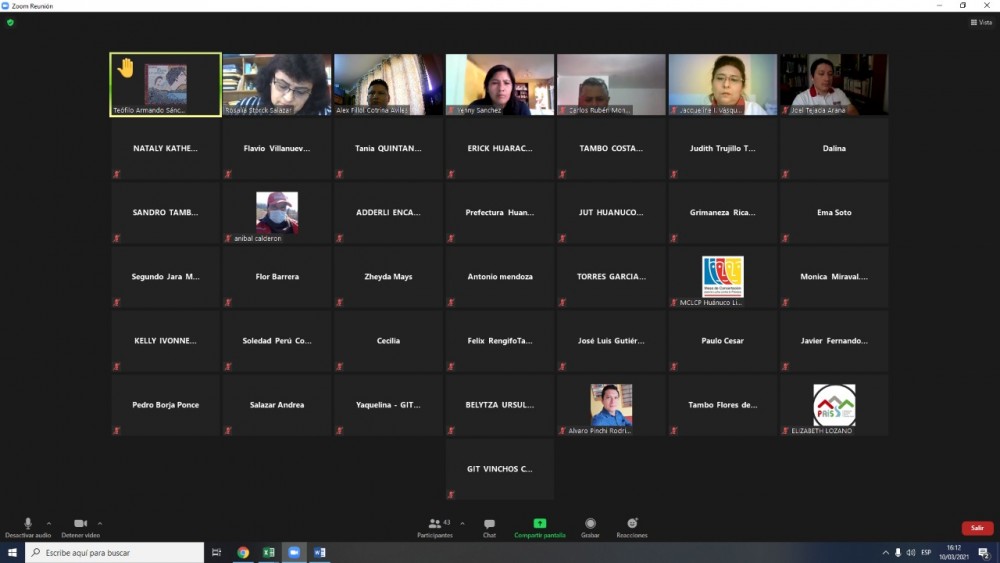Open the Chat panel
This screenshot has height=563, width=1000.
(489, 526)
